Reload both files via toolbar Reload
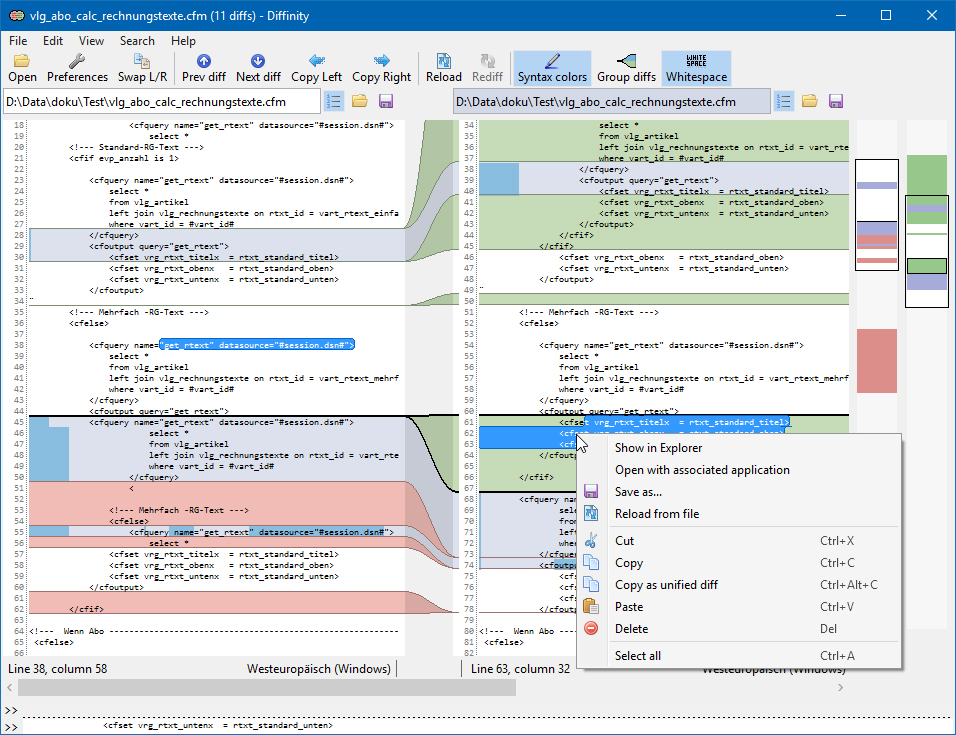 point(444,68)
